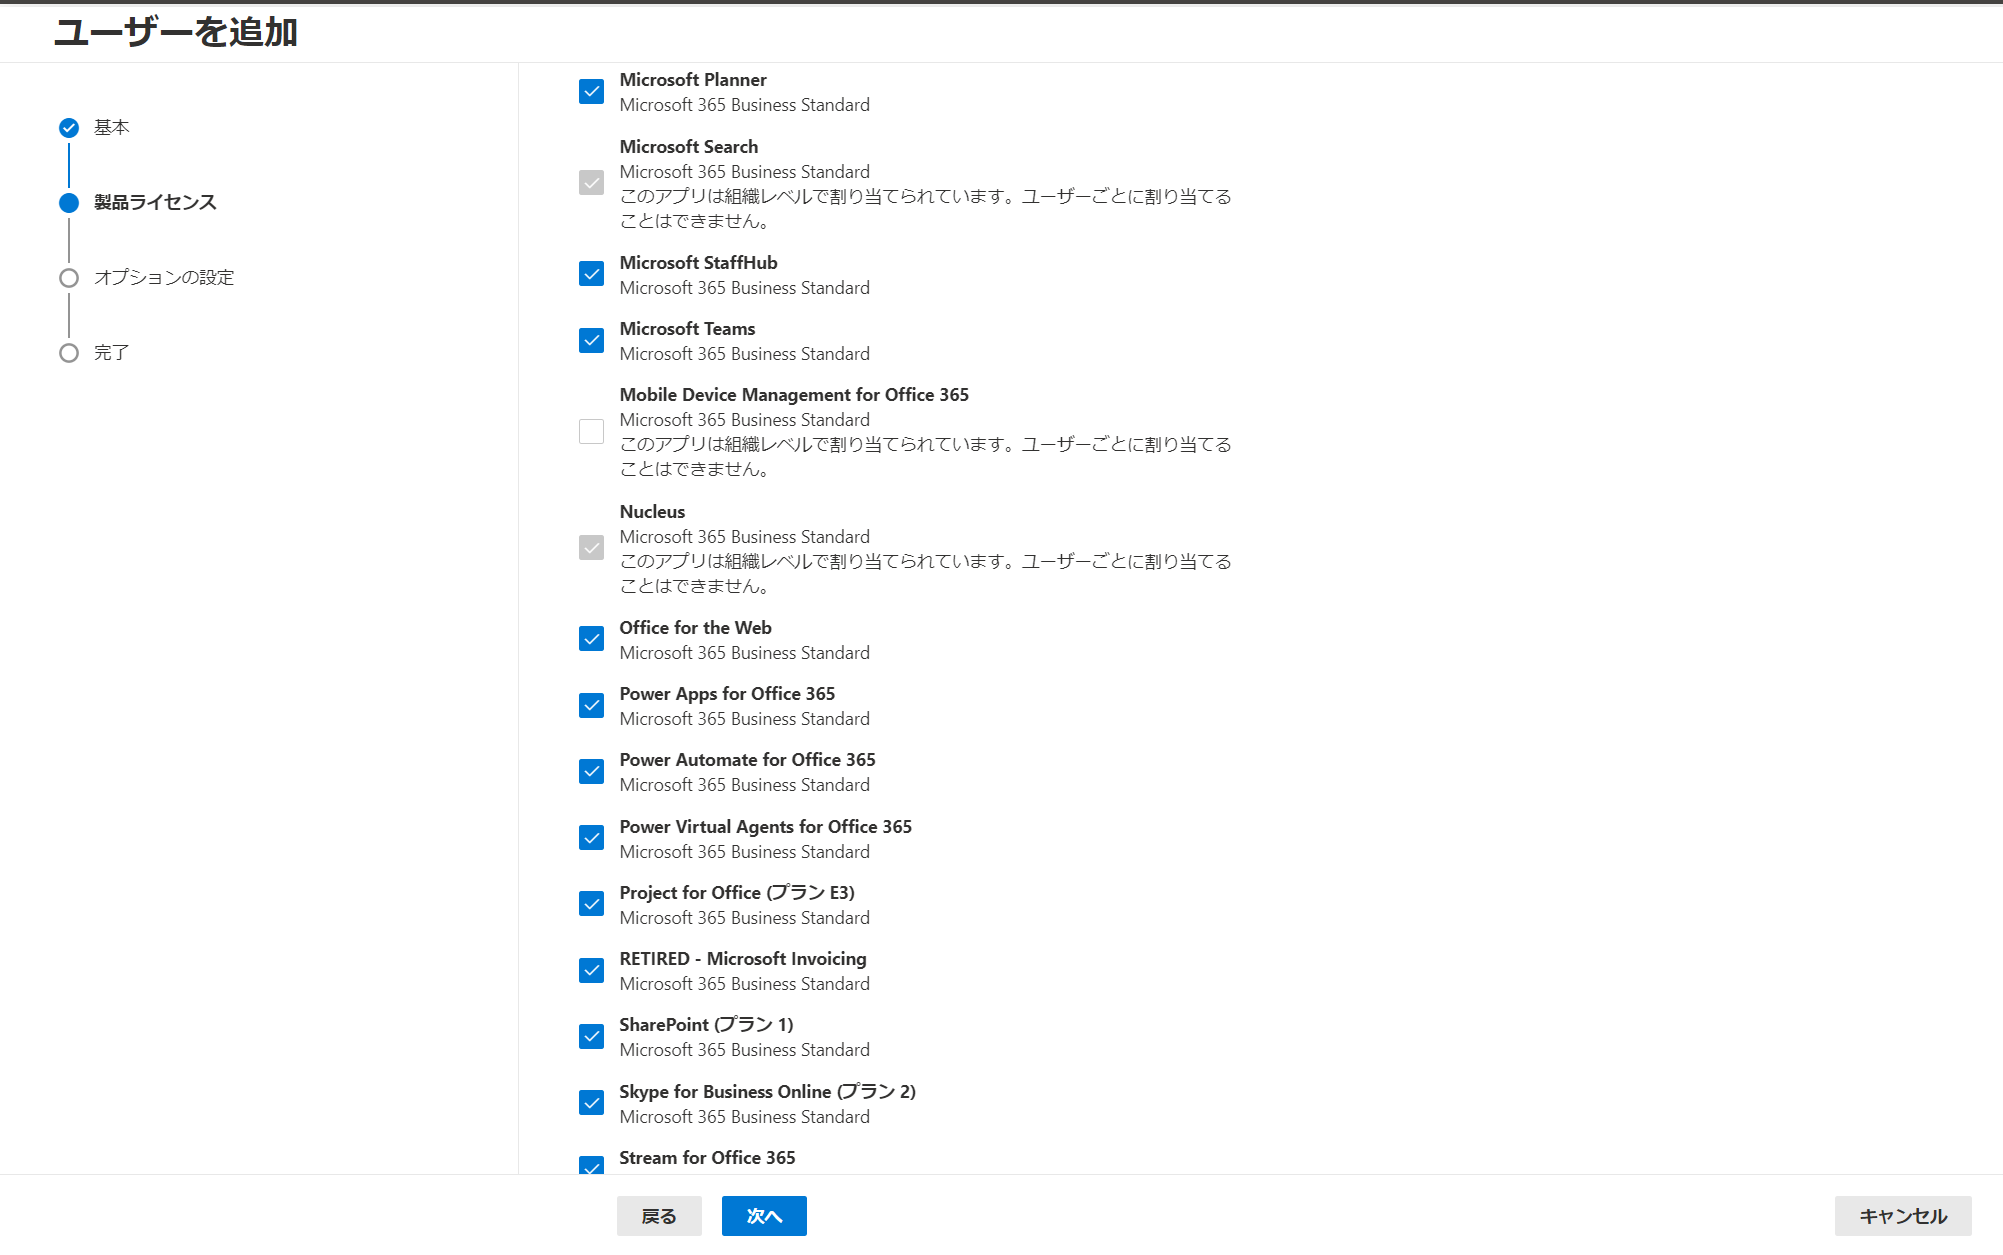Toggle SharePoint (プラン 1) checkbox
The height and width of the screenshot is (1255, 2003).
591,1037
